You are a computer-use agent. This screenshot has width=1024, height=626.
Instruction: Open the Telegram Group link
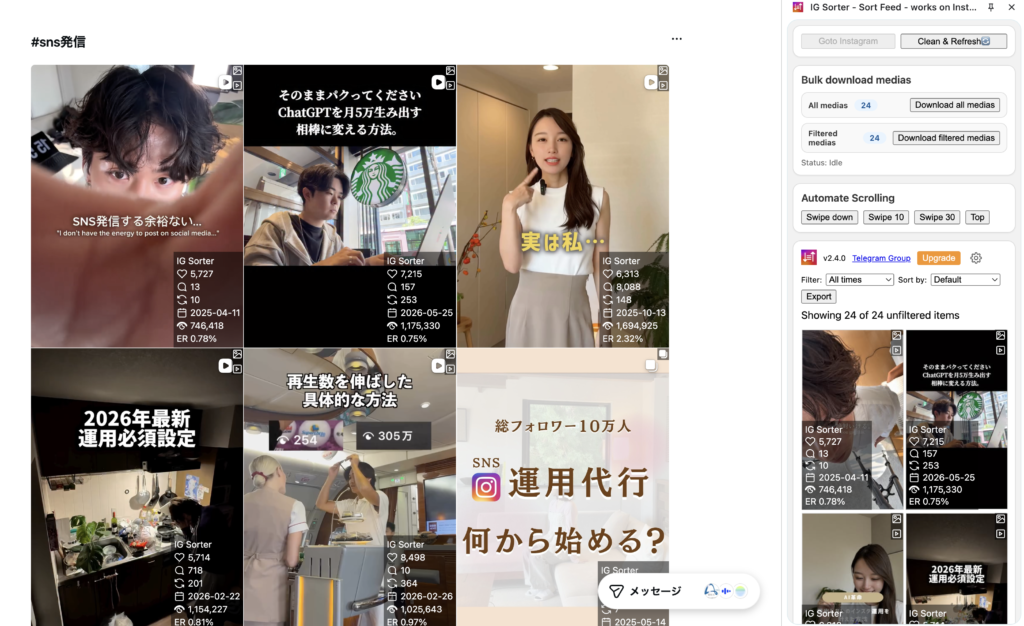pos(881,258)
